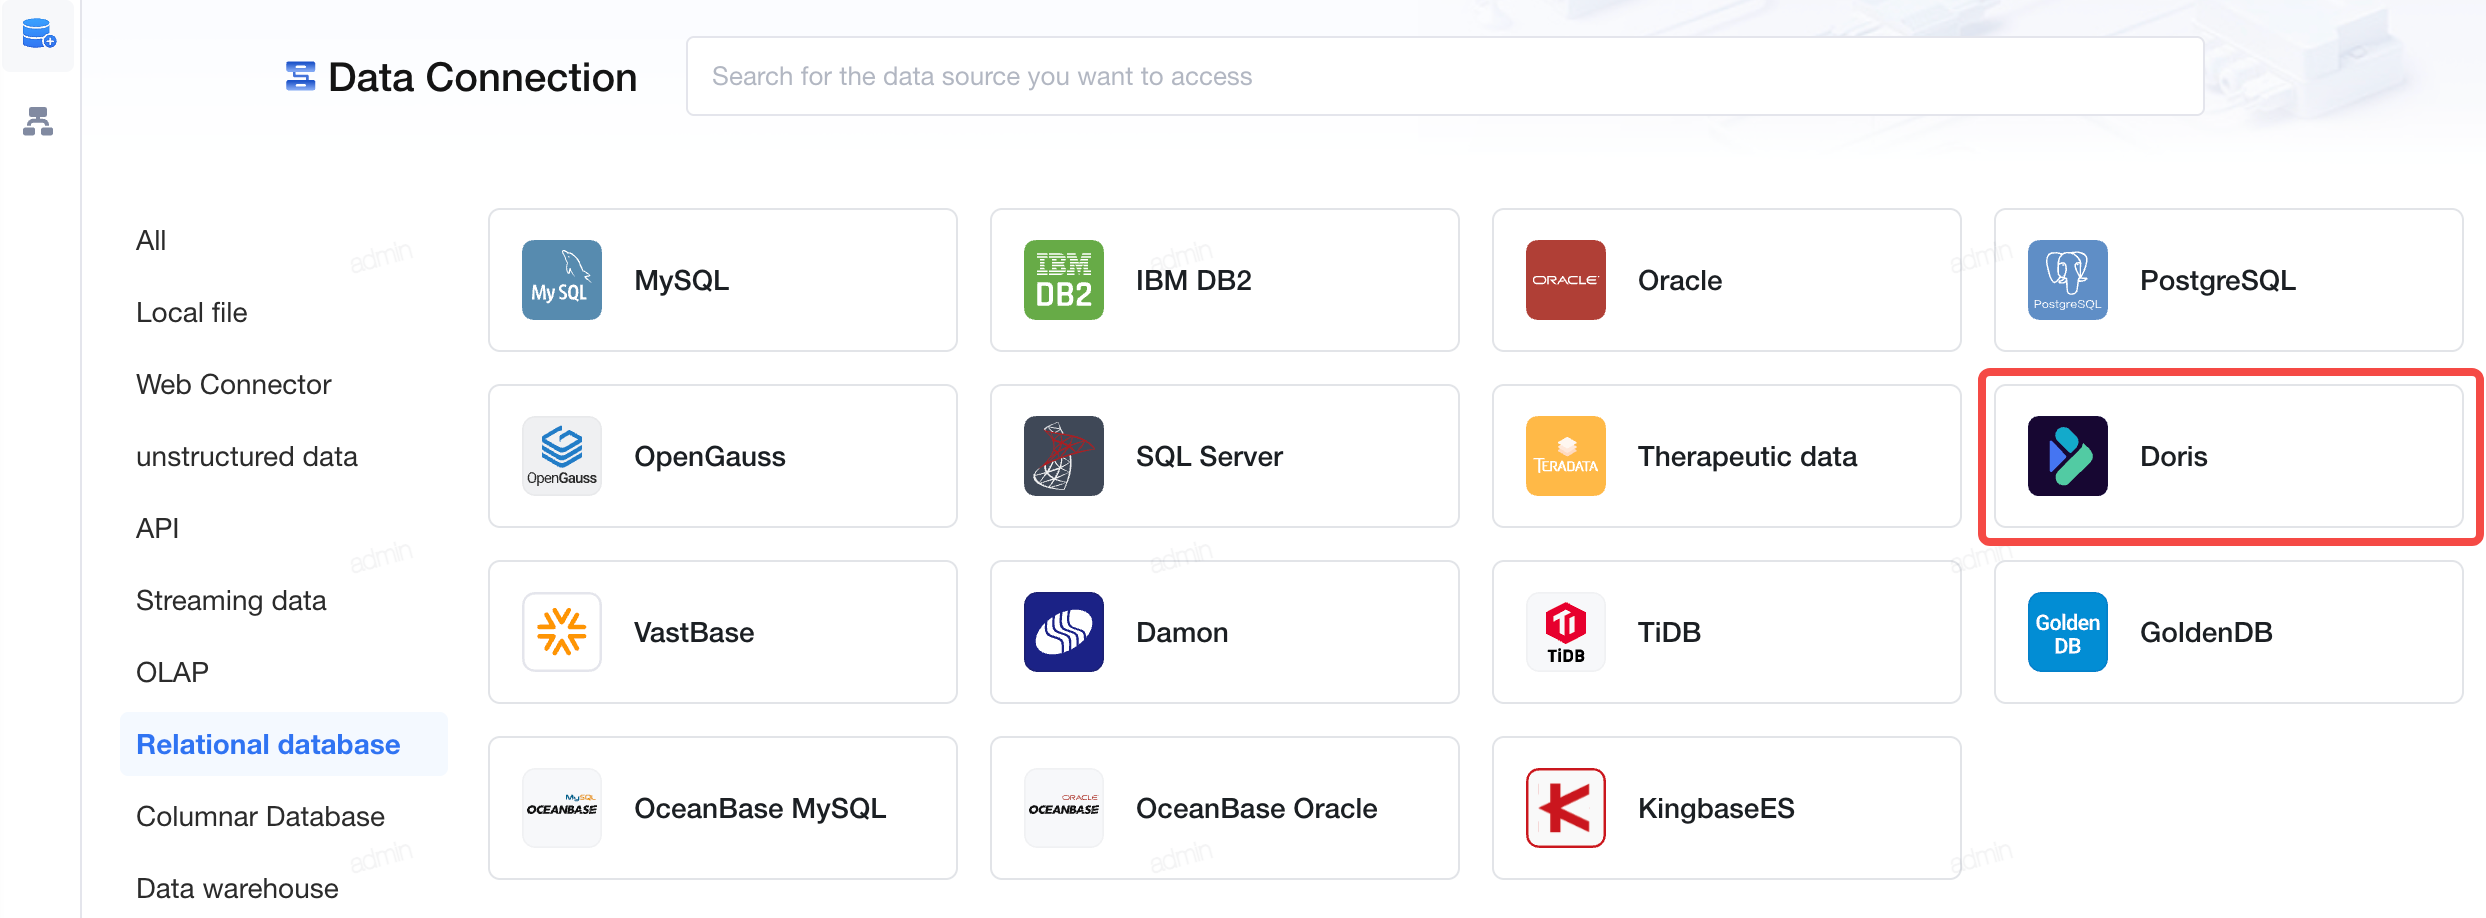This screenshot has width=2486, height=918.
Task: Click the hierarchy icon in left sidebar
Action: tap(38, 121)
